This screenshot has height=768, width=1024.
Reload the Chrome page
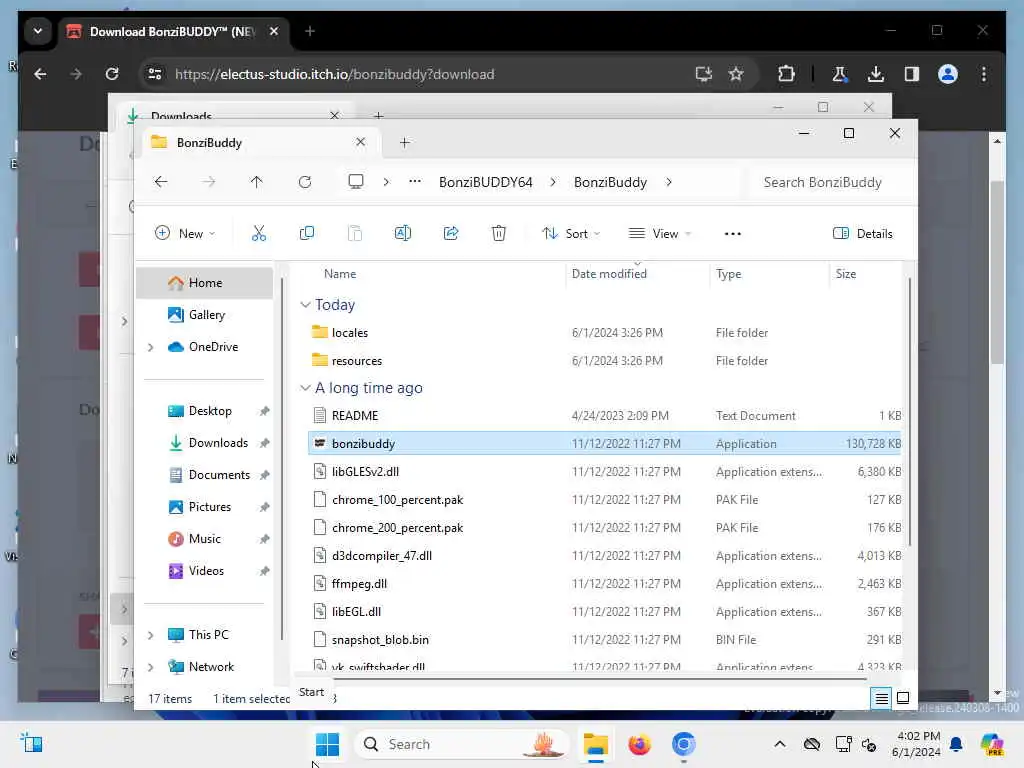[x=112, y=74]
